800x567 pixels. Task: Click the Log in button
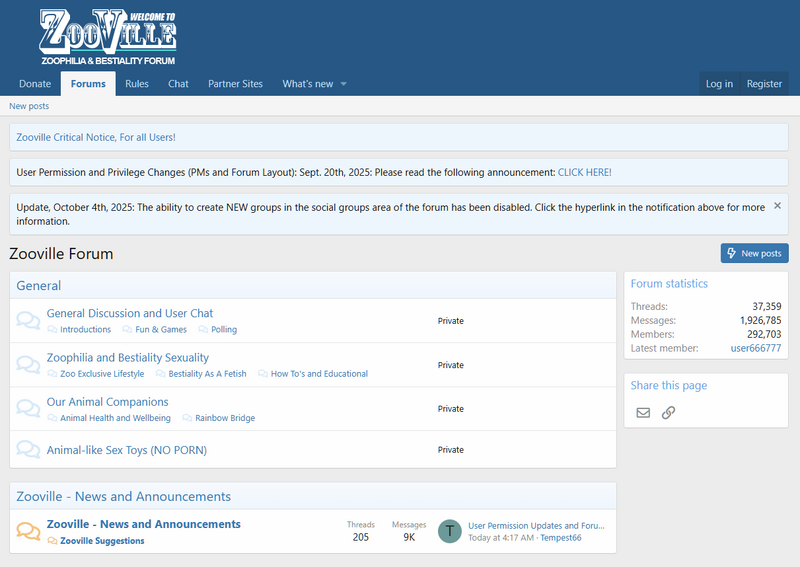coord(719,84)
